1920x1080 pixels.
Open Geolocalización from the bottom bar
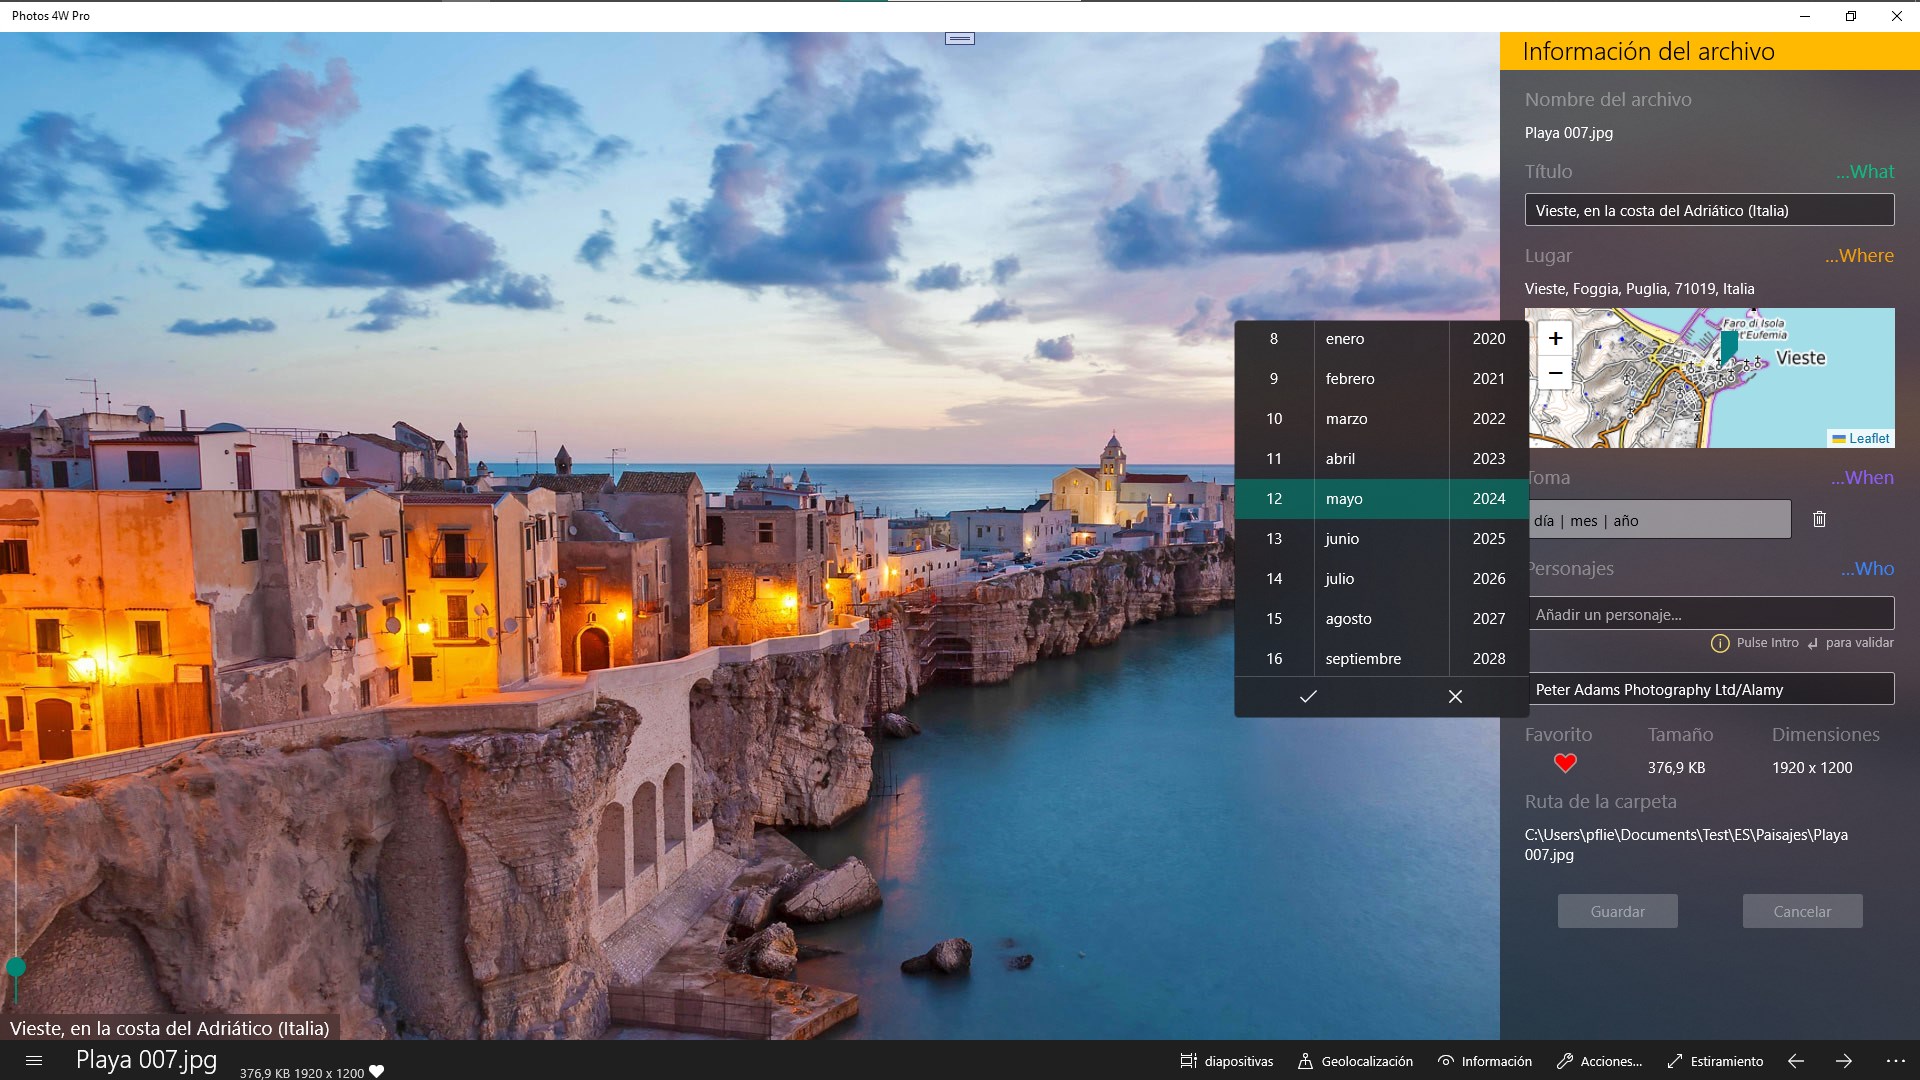point(1355,1061)
